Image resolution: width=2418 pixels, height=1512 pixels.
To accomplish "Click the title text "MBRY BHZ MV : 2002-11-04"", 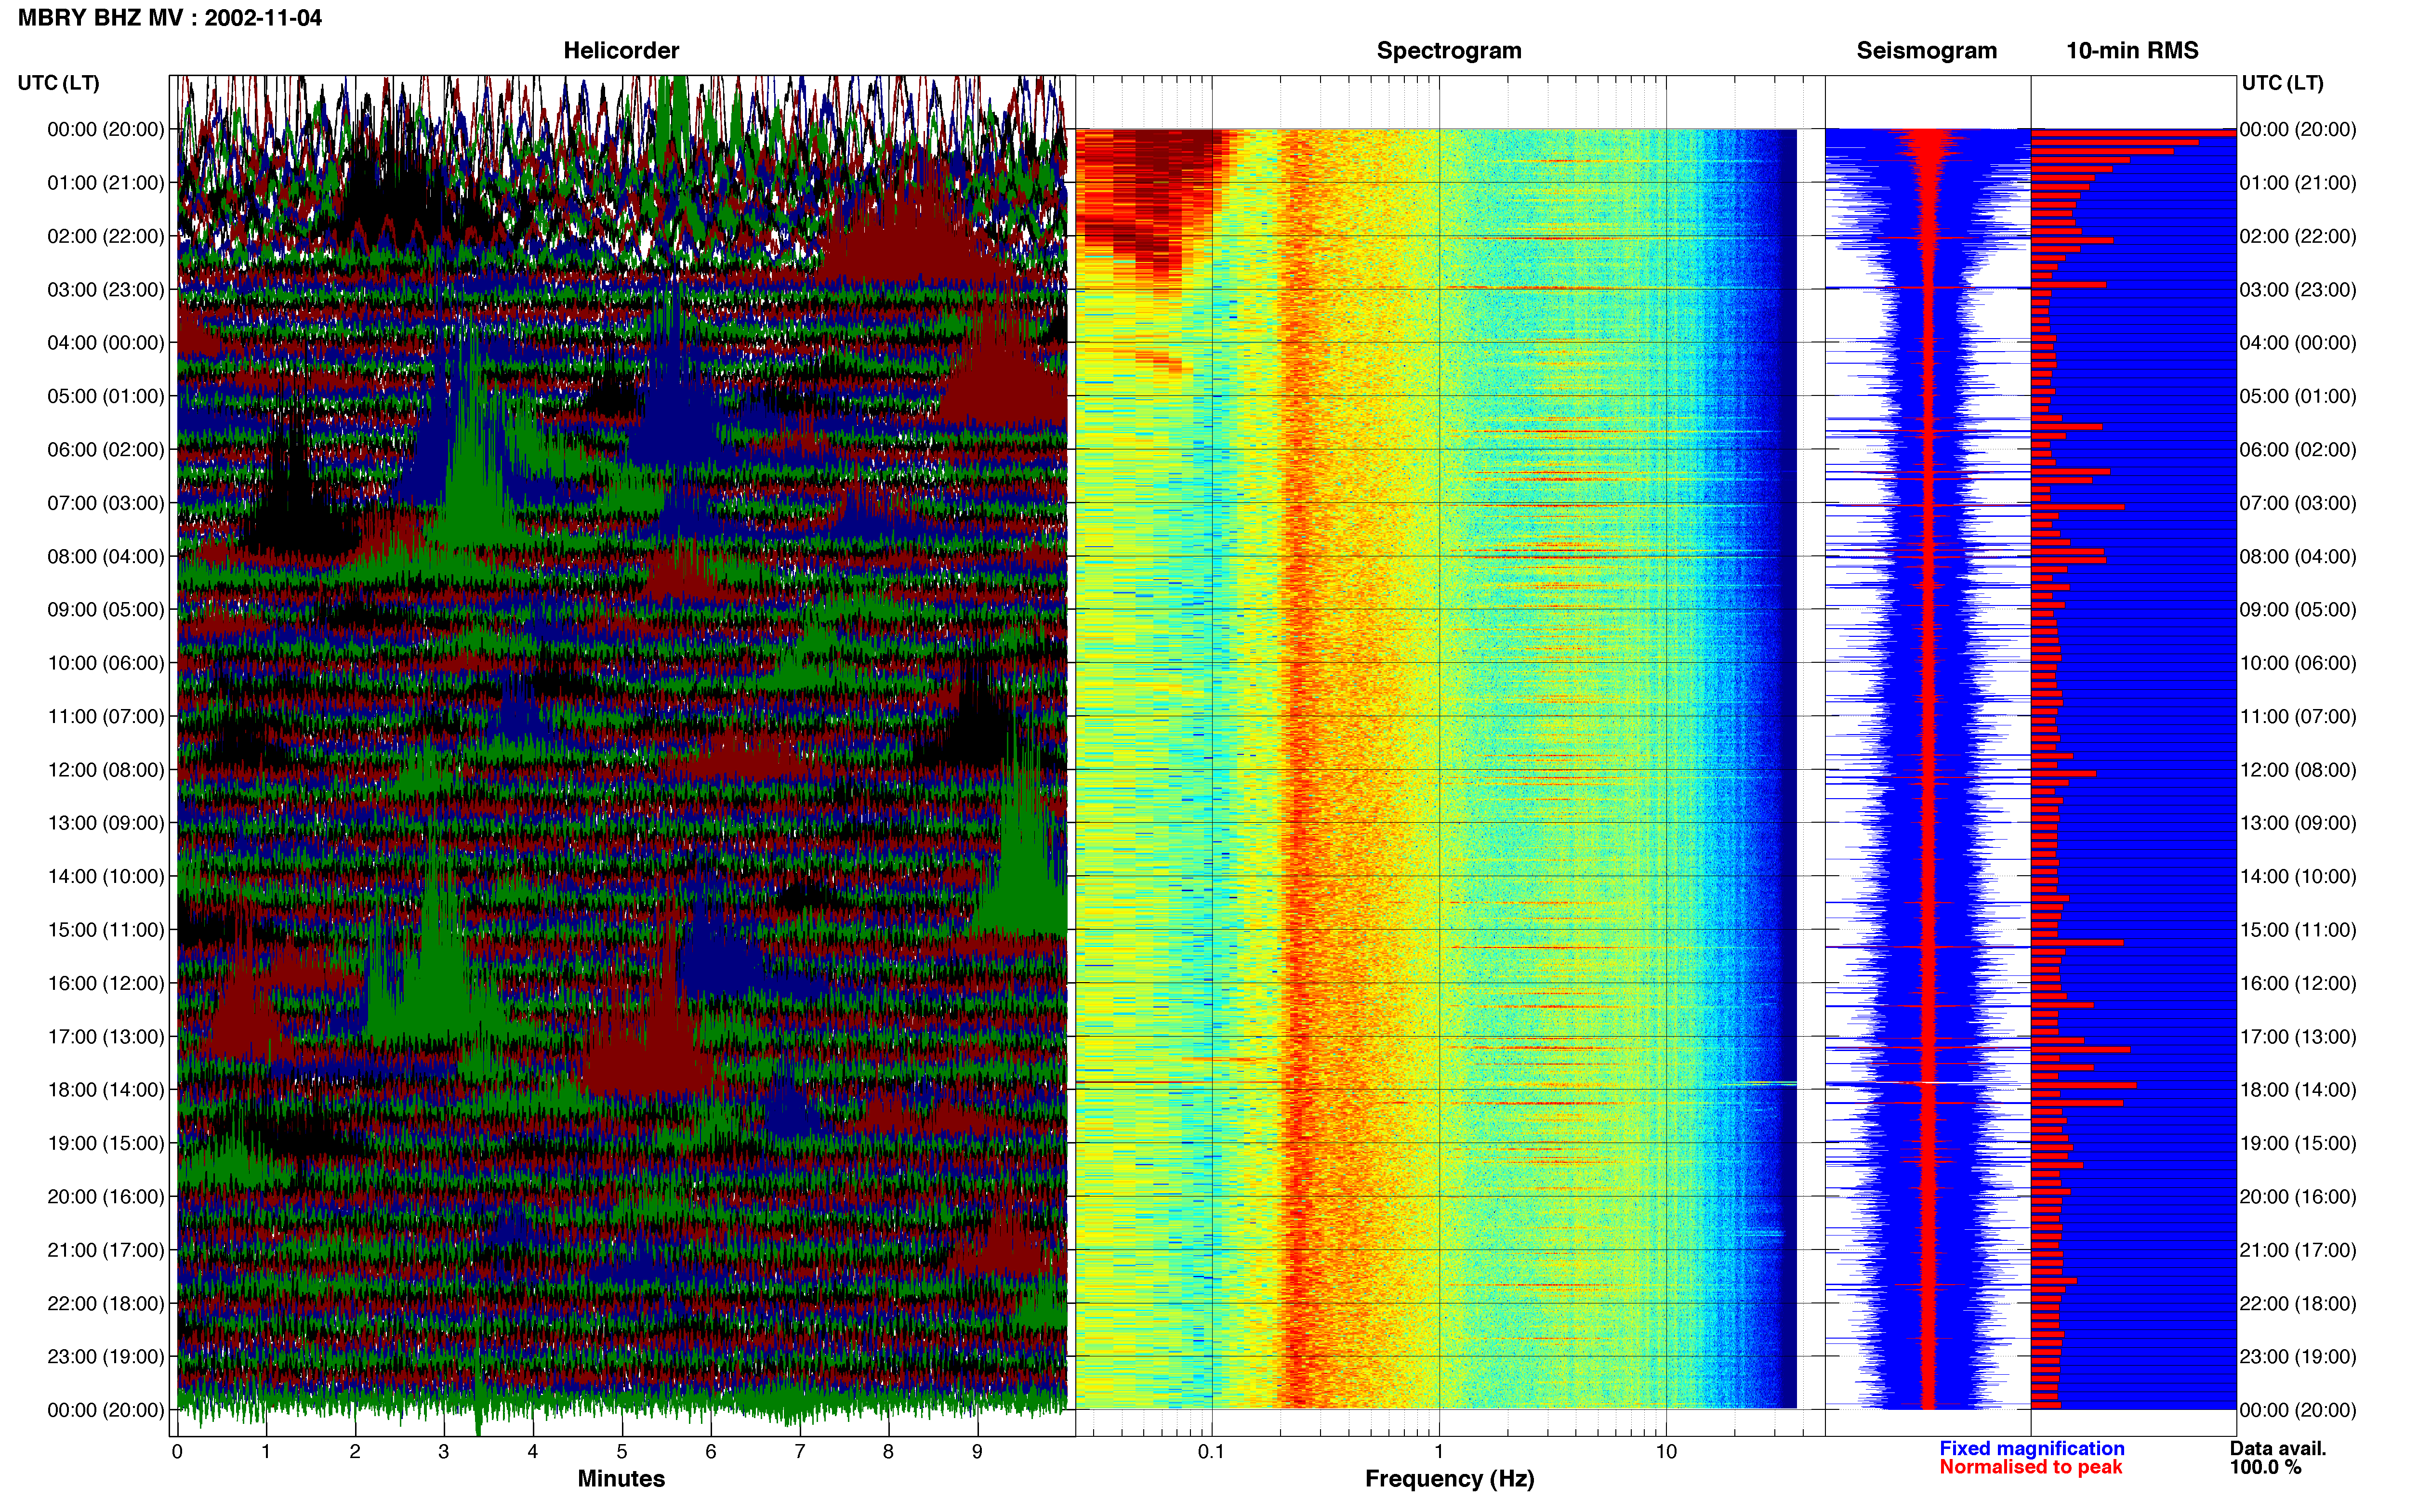I will (x=170, y=18).
